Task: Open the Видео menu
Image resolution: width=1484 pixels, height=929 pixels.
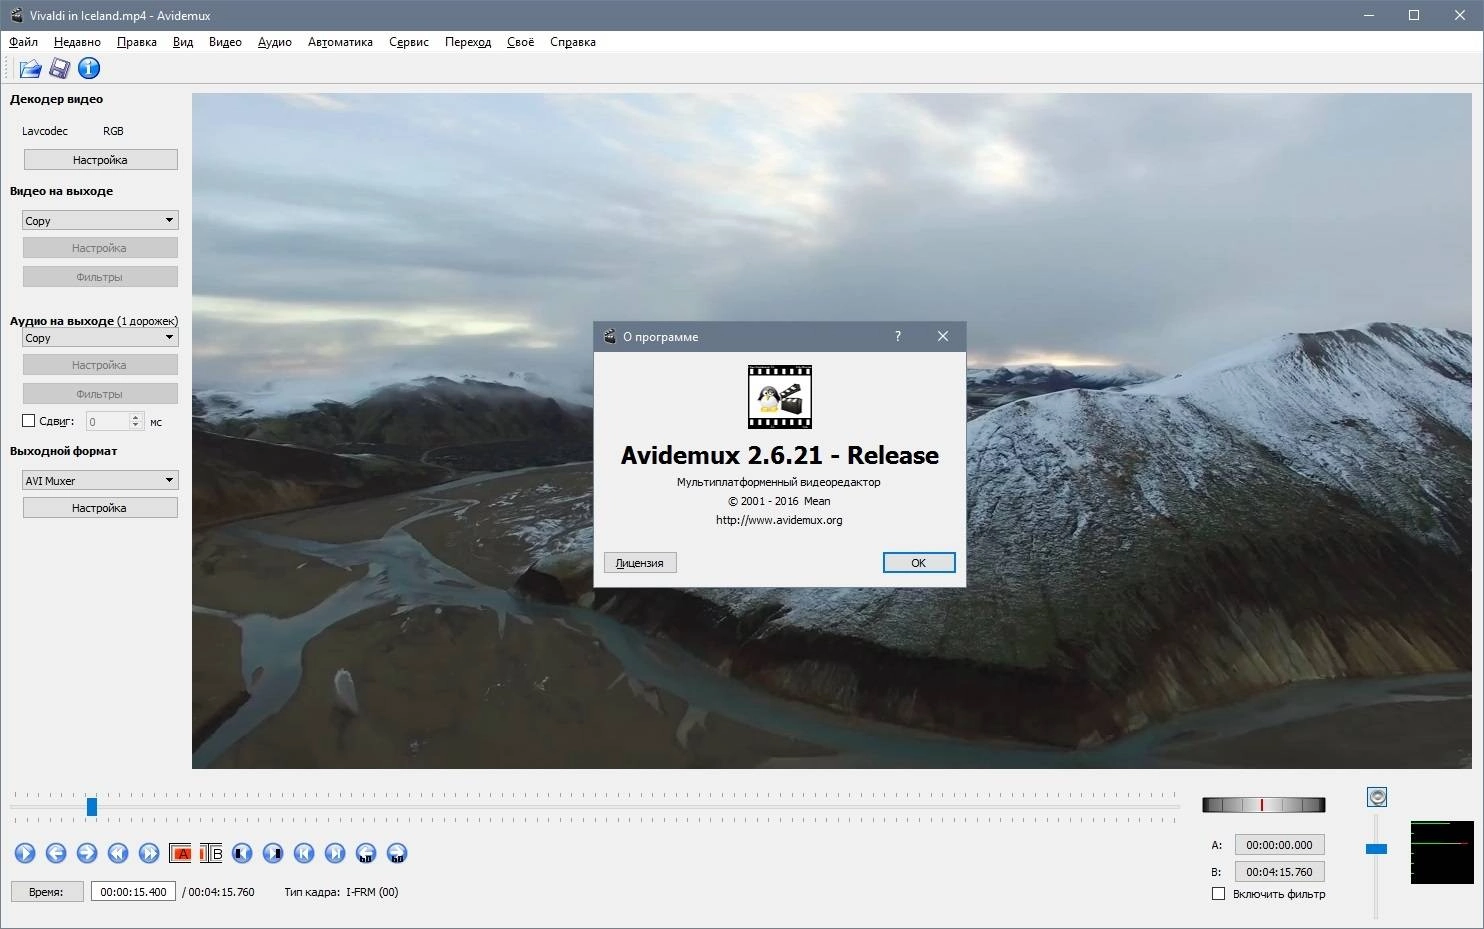Action: 225,42
